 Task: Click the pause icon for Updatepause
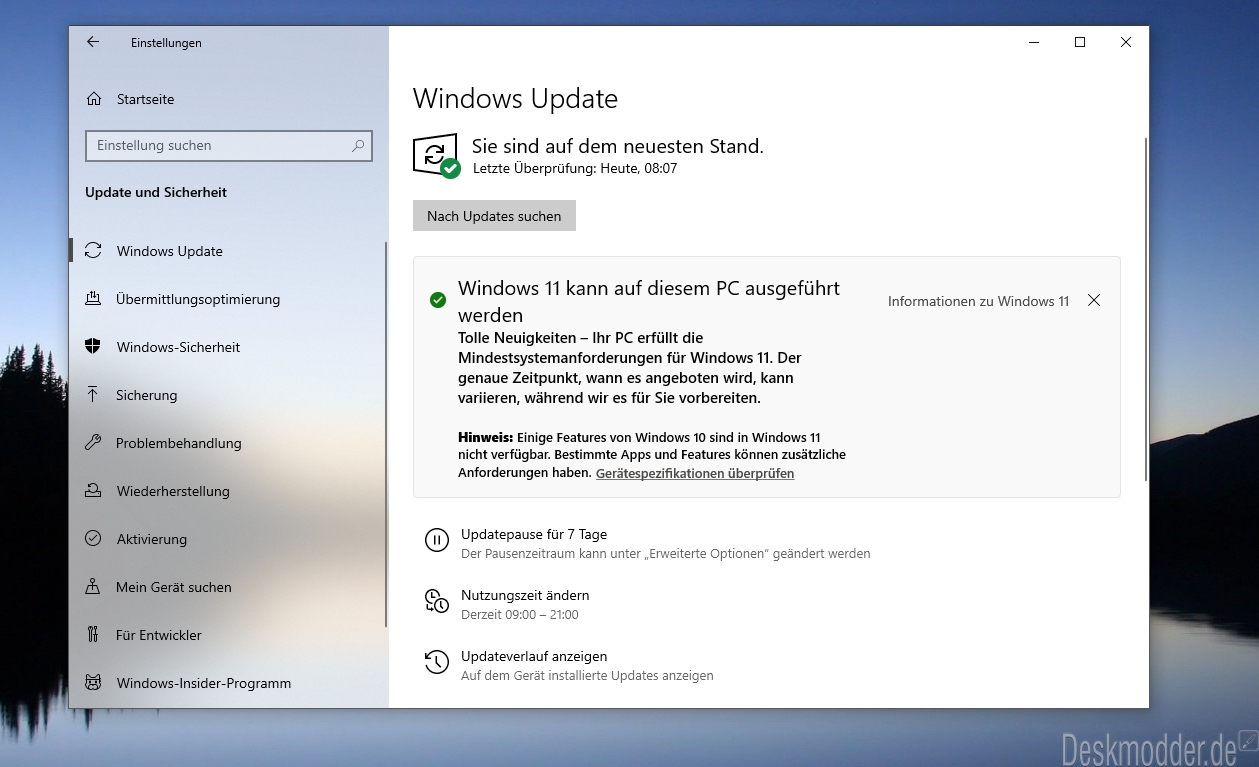pos(437,541)
